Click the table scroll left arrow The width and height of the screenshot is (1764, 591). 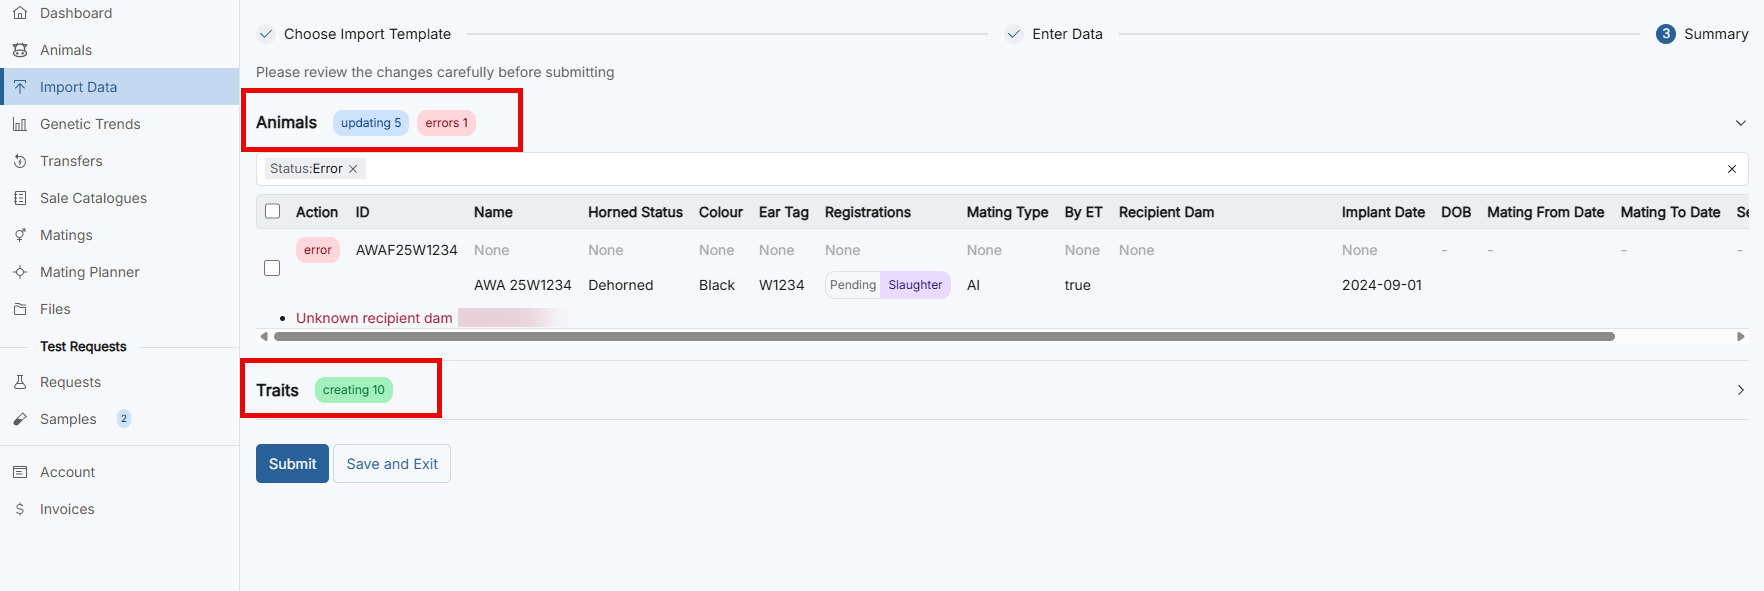click(x=264, y=337)
